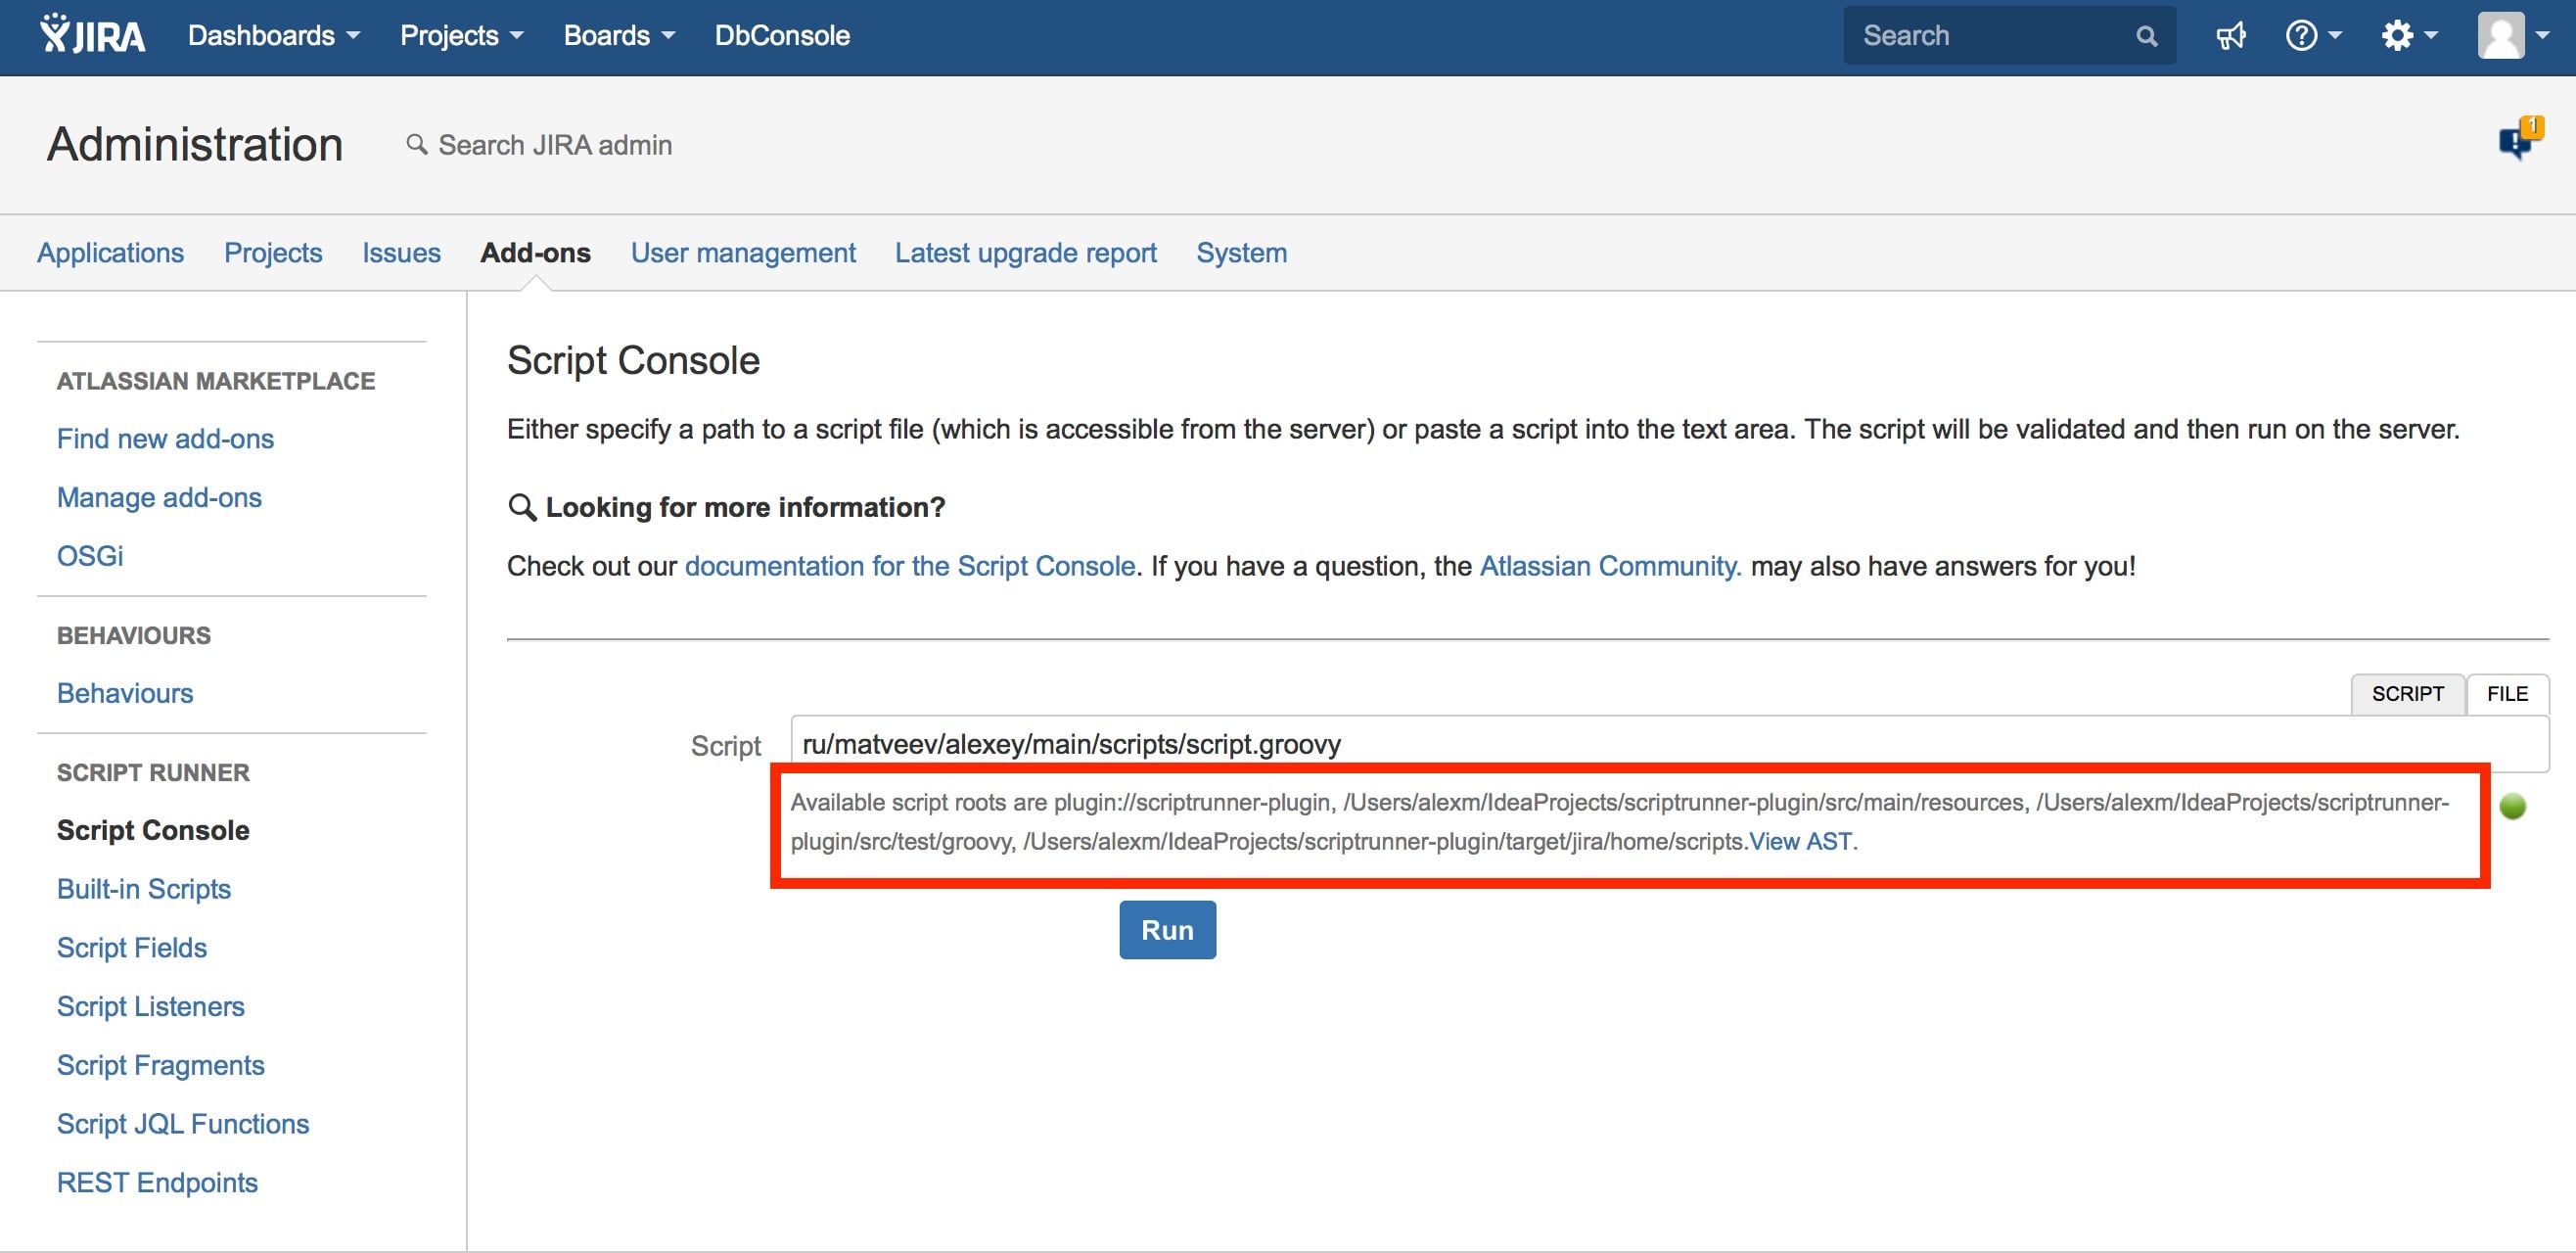This screenshot has height=1253, width=2576.
Task: Switch to the Issues admin tab
Action: pos(401,253)
